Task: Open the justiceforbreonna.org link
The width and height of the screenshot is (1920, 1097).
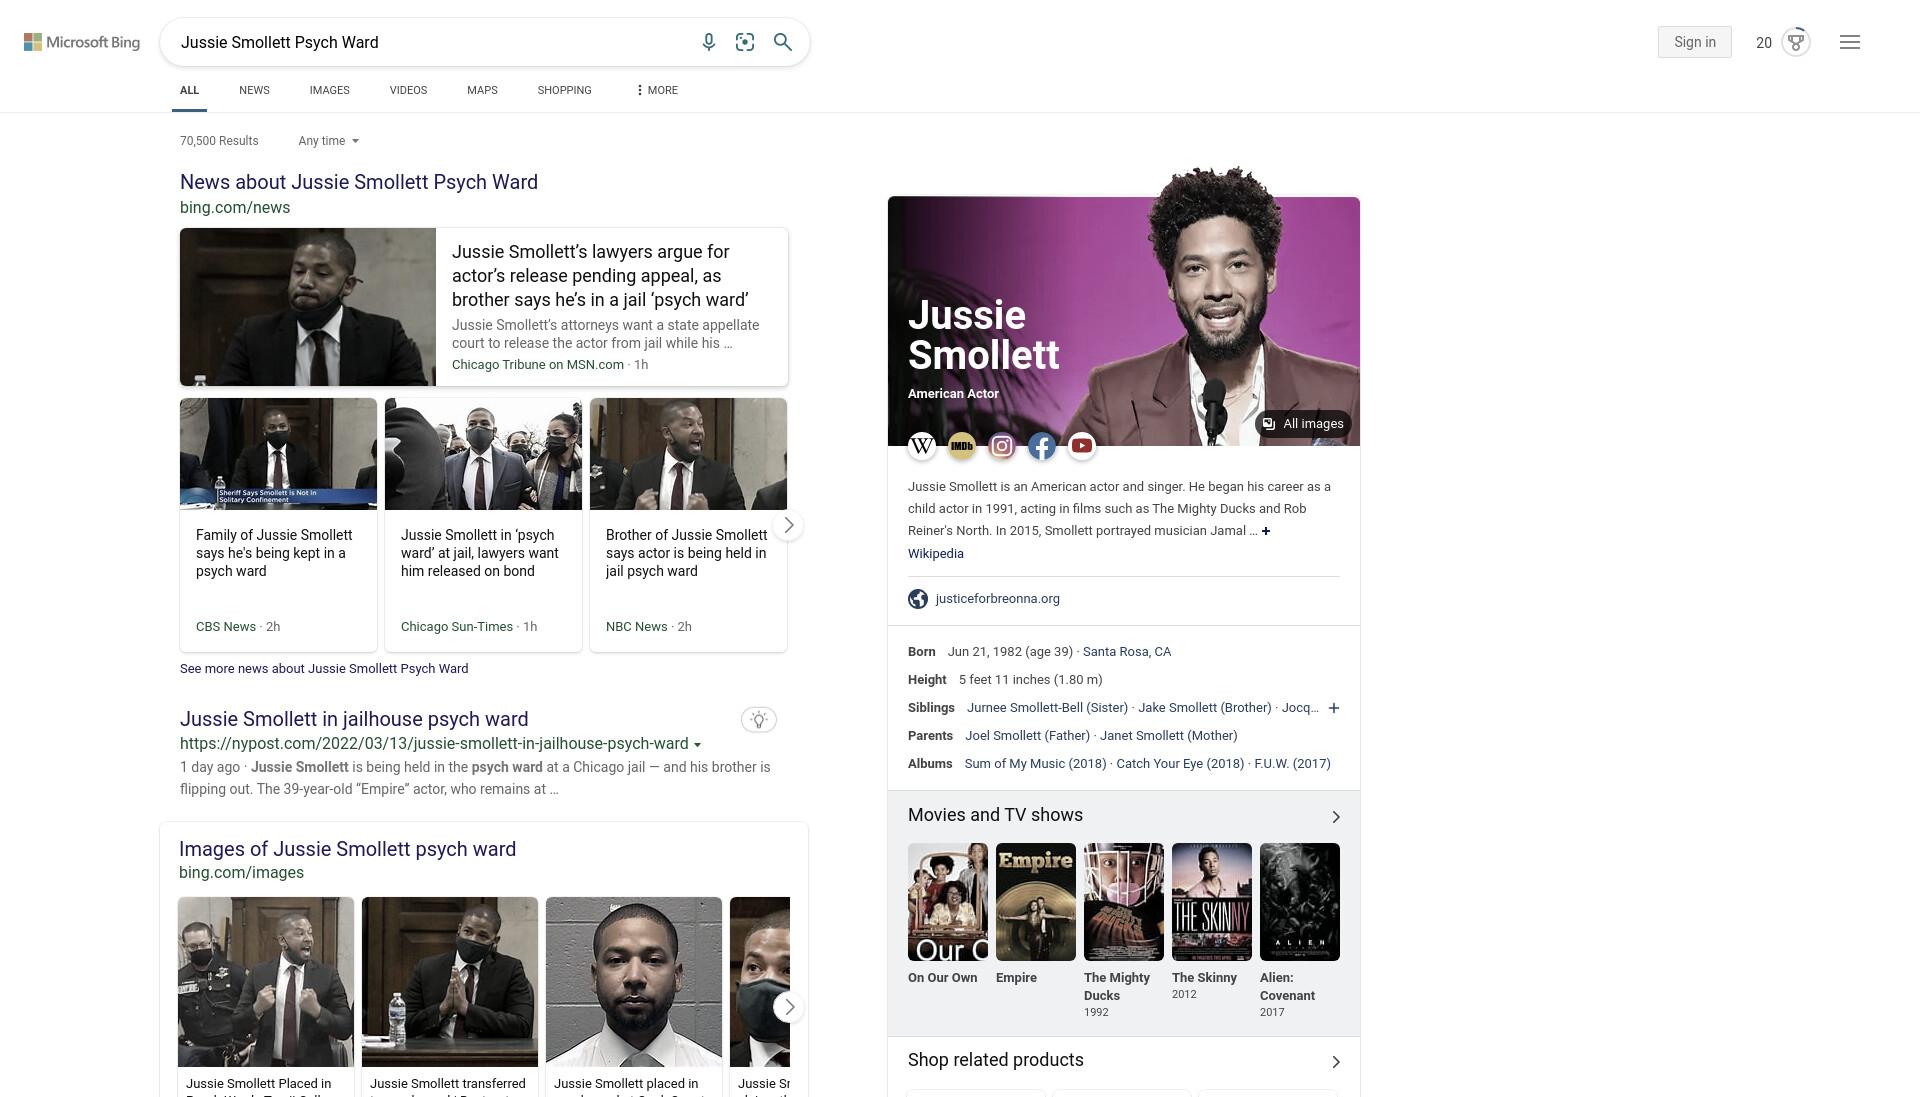Action: [998, 599]
